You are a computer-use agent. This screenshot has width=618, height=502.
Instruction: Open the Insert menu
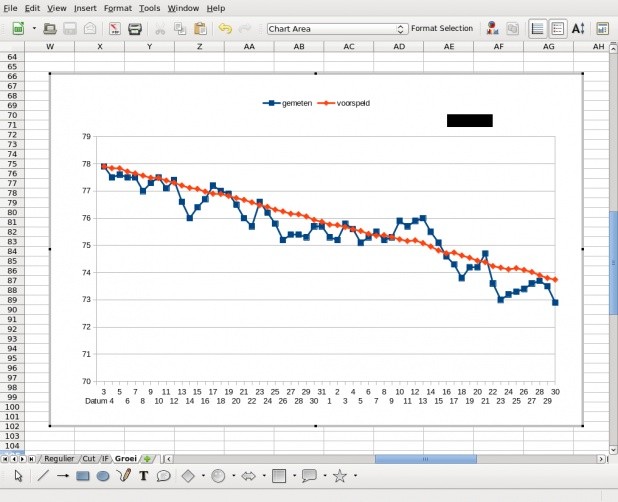tap(85, 7)
